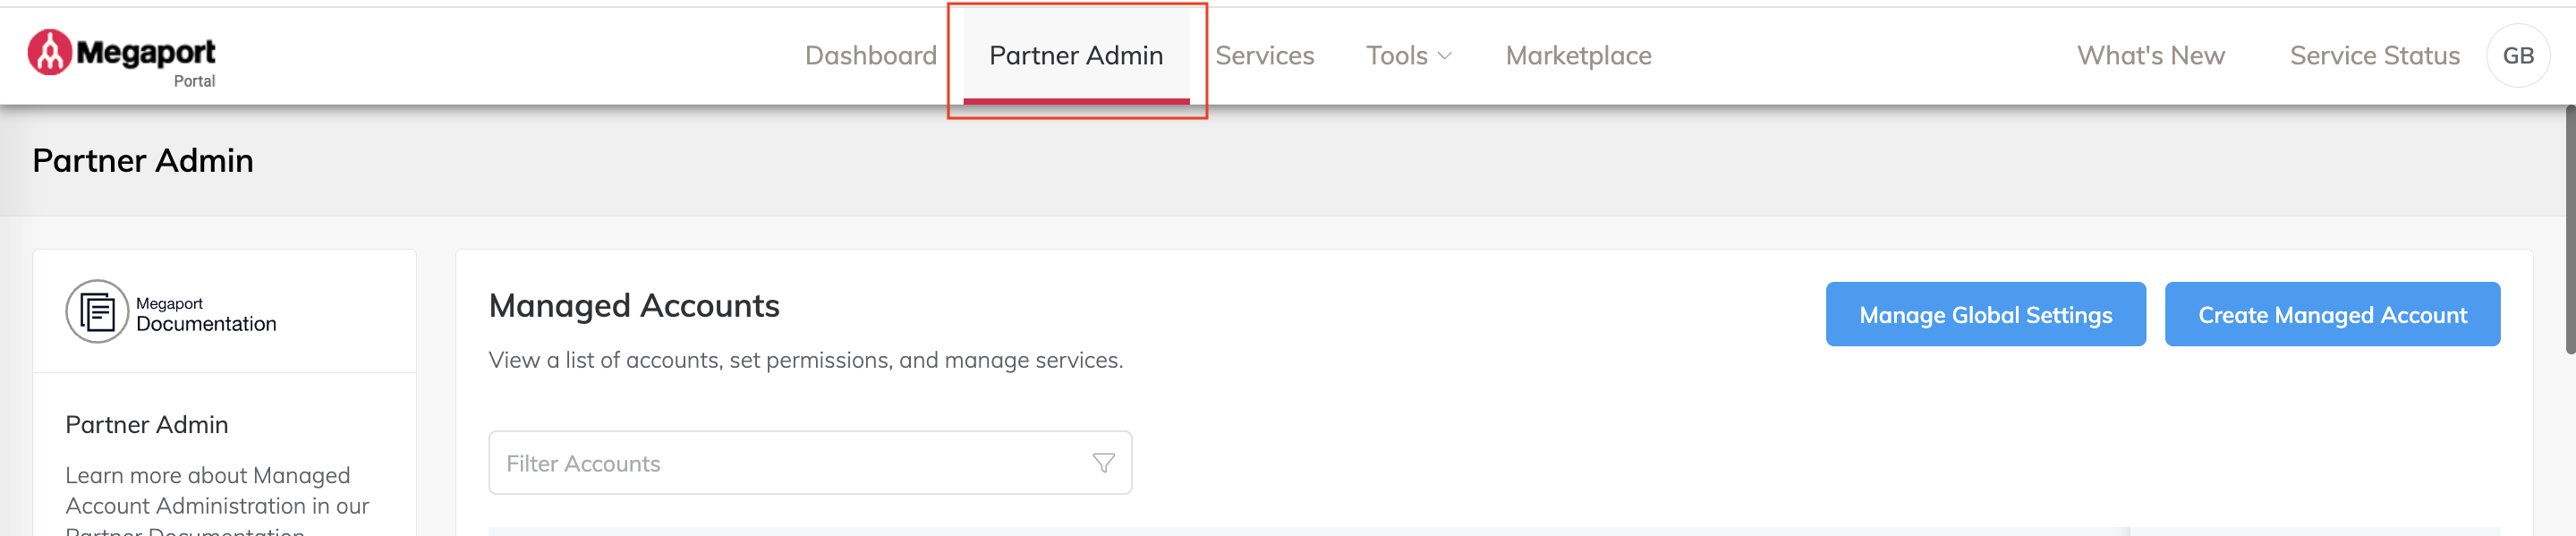Click the funnel icon in Filter Accounts
This screenshot has width=2576, height=536.
[x=1103, y=463]
